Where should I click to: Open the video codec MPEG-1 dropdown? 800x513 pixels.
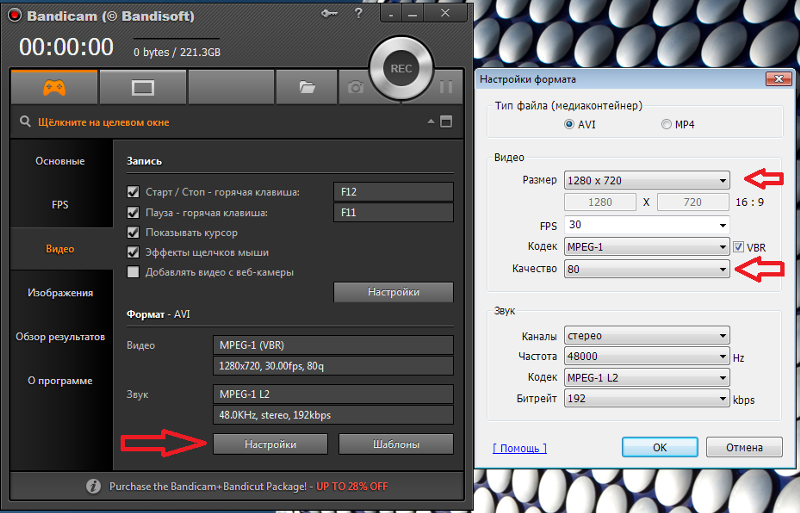646,247
